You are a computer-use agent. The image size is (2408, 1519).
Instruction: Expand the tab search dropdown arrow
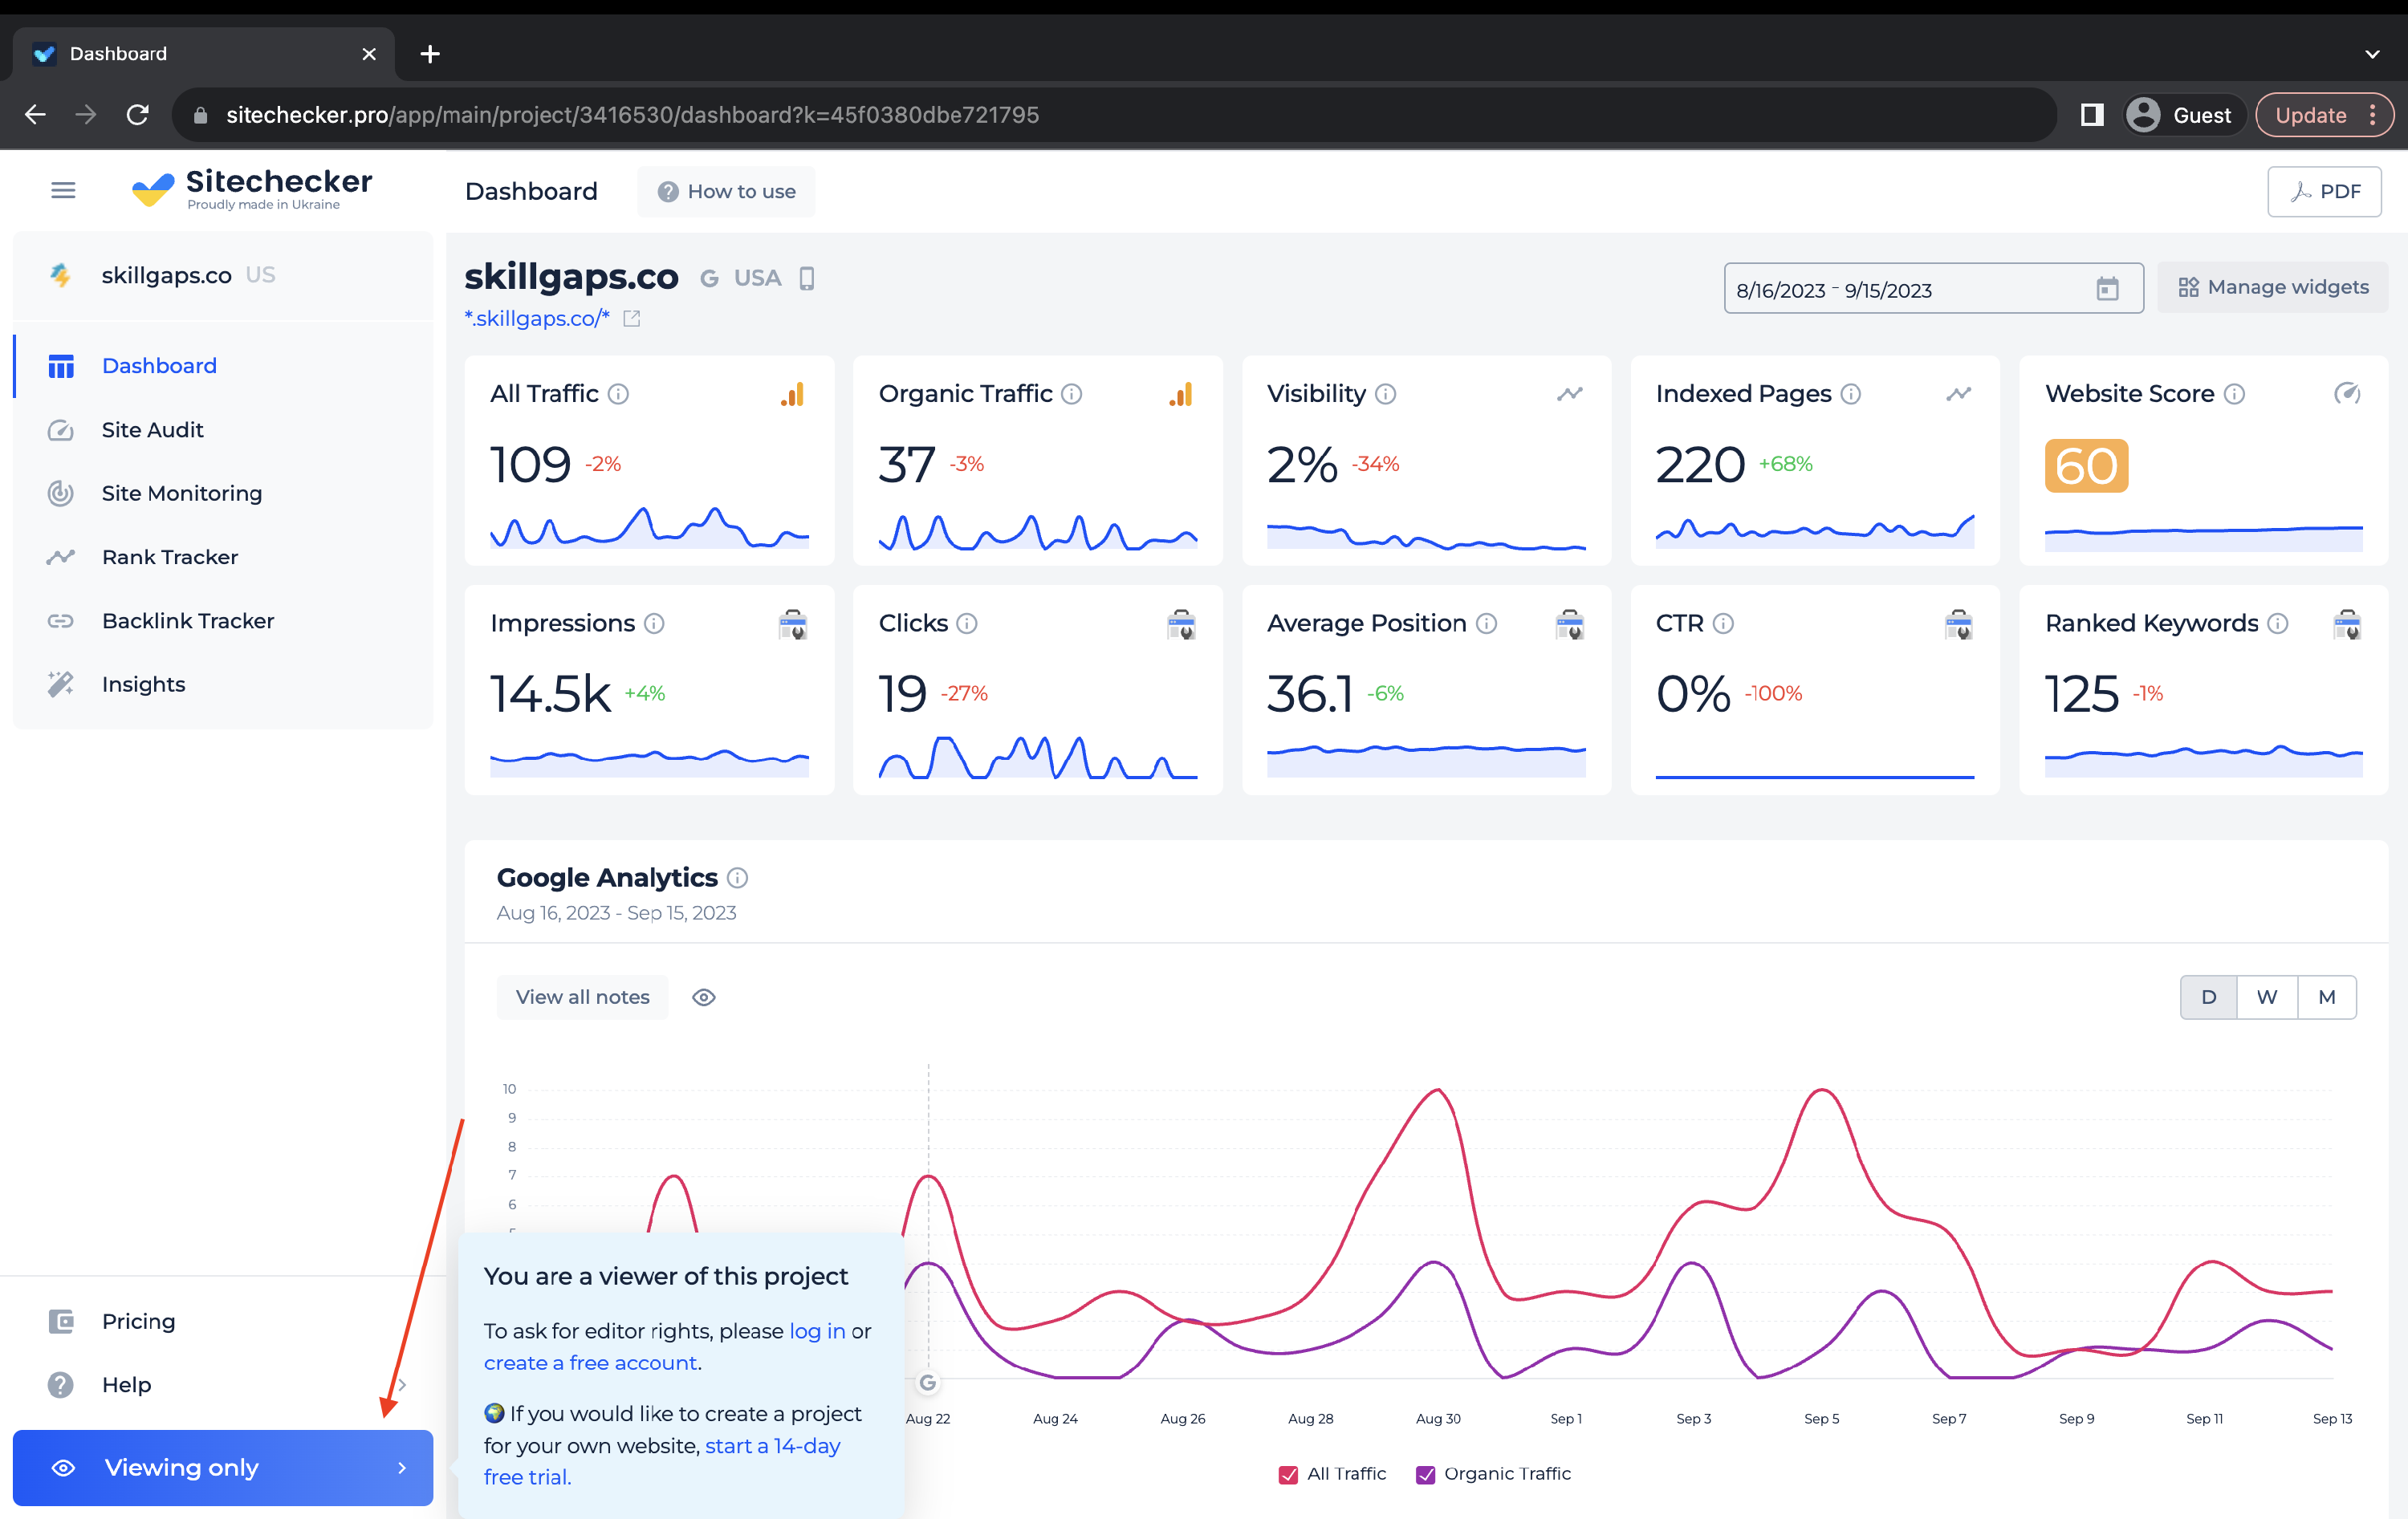[x=2372, y=54]
